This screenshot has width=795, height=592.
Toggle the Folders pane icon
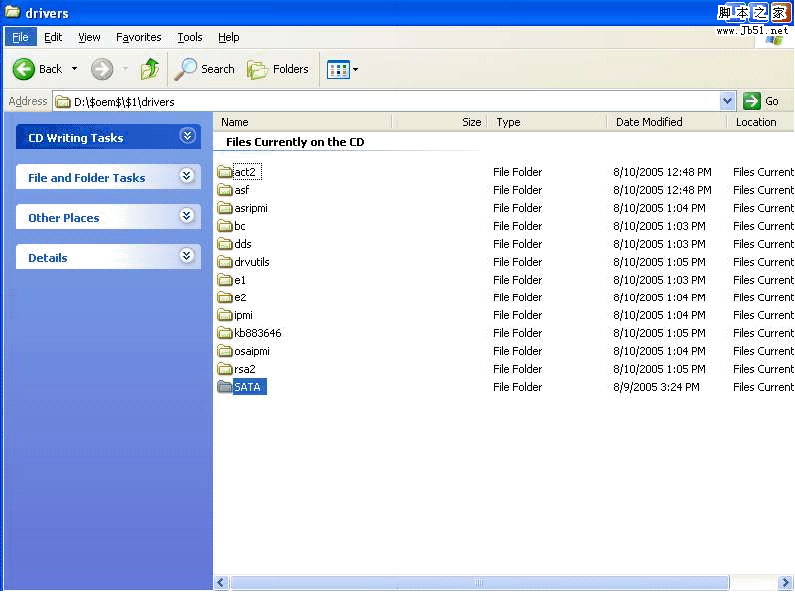[x=257, y=69]
